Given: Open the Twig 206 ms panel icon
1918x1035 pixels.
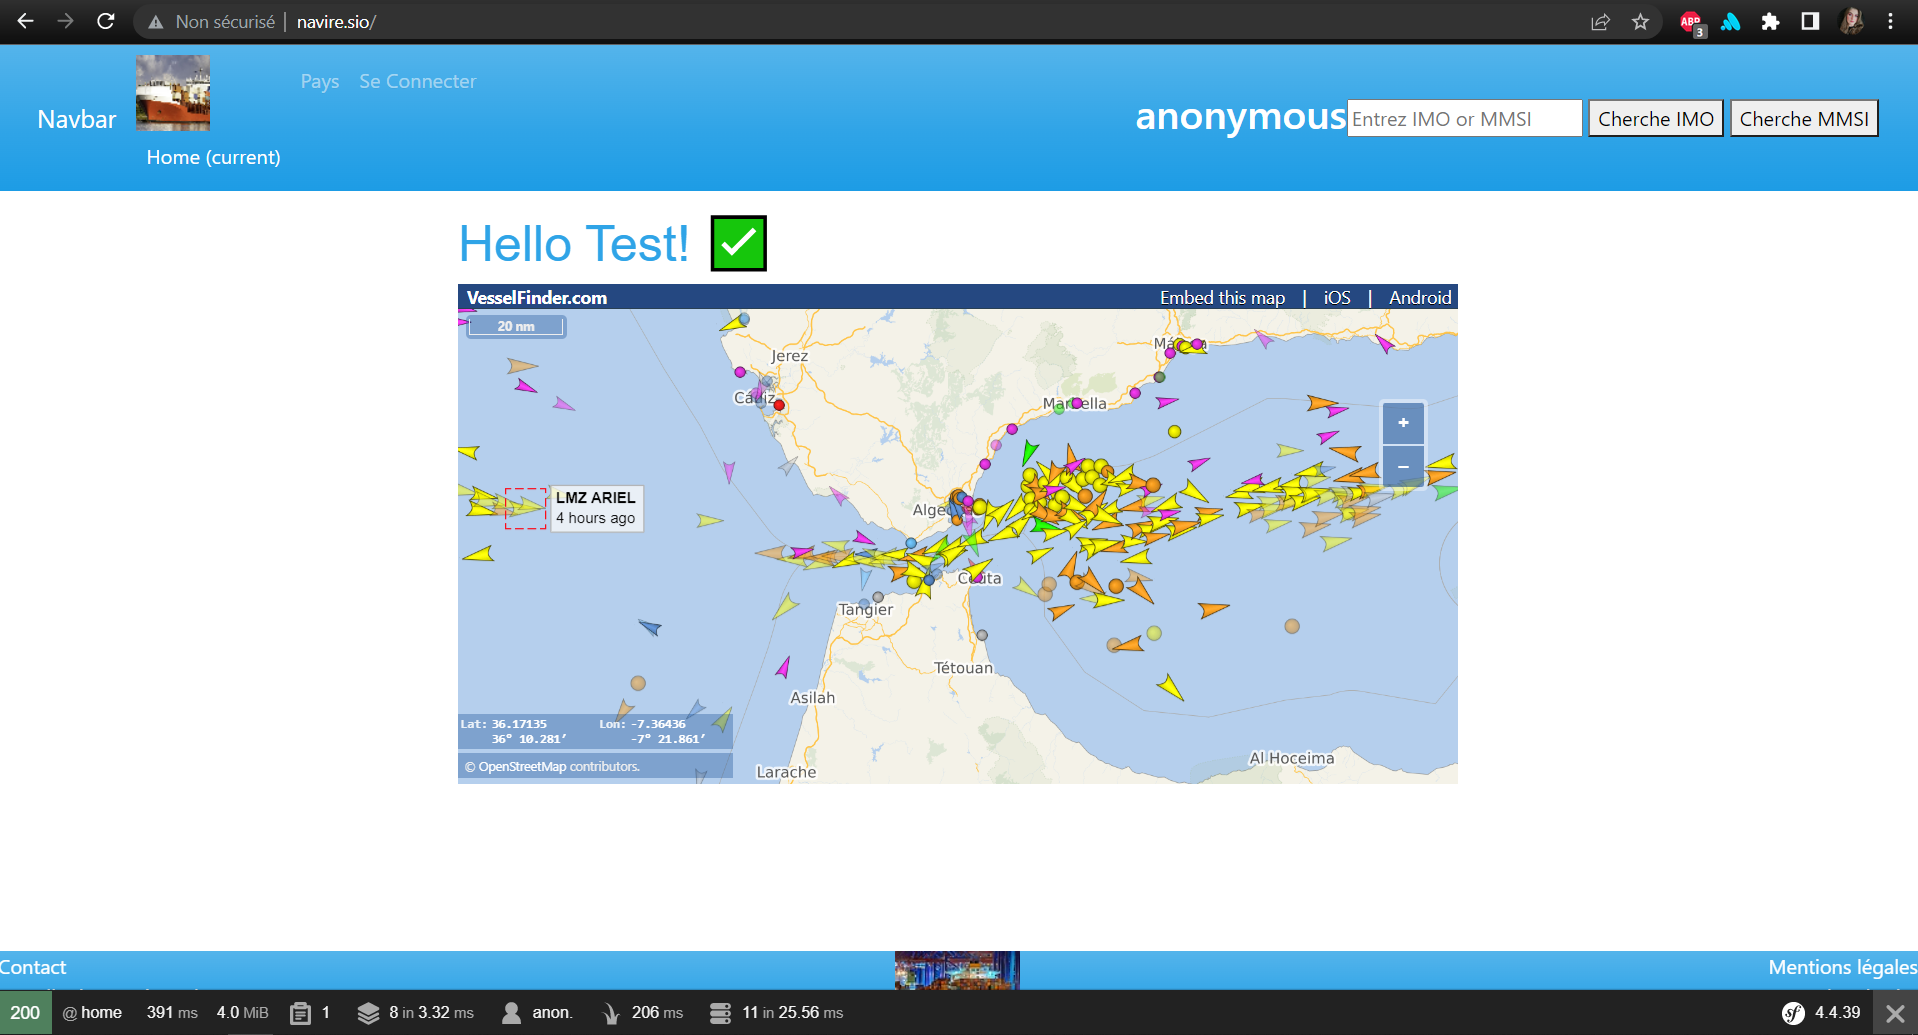Looking at the screenshot, I should 611,1013.
